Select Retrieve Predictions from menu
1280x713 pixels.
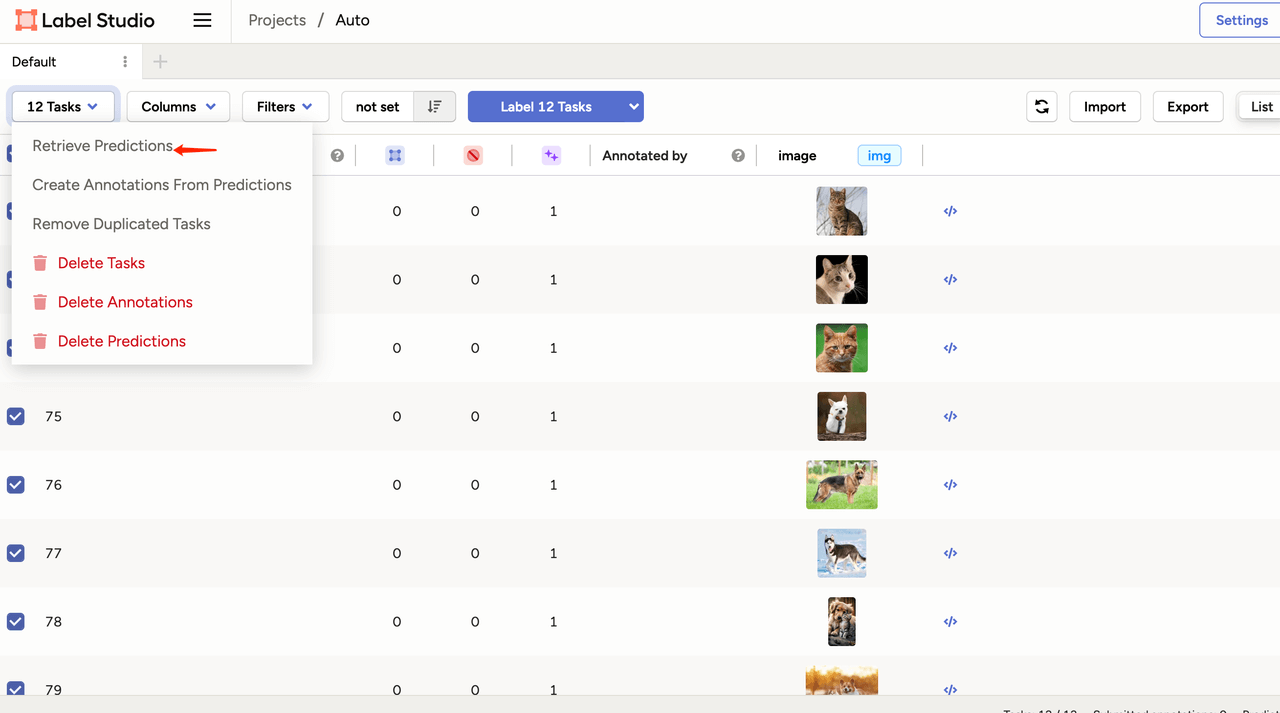(102, 146)
